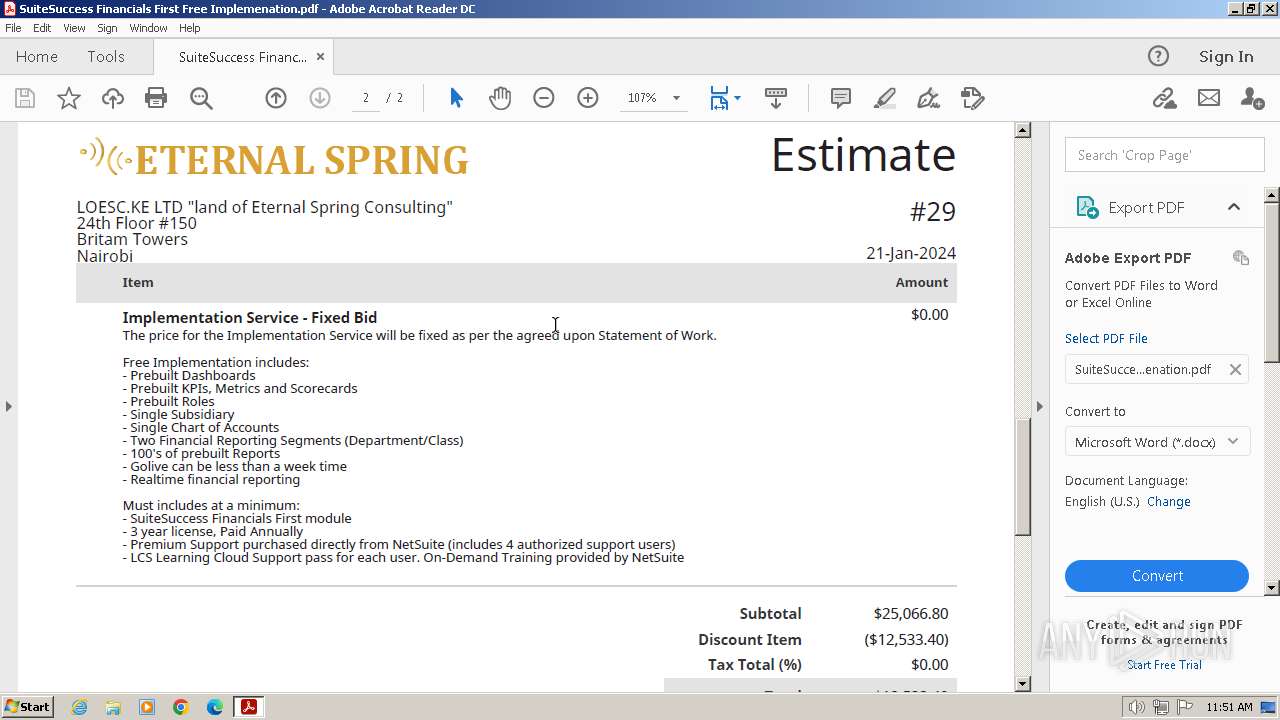Print the document using the printer icon
1280x720 pixels.
[156, 98]
